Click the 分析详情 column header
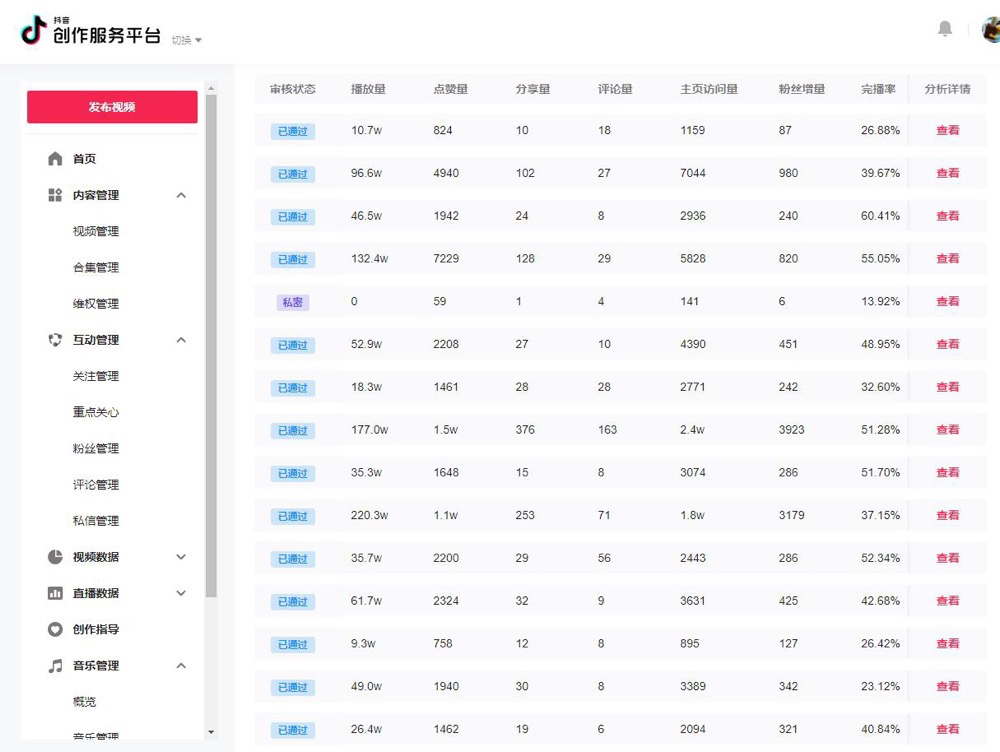This screenshot has height=752, width=1000. 948,89
